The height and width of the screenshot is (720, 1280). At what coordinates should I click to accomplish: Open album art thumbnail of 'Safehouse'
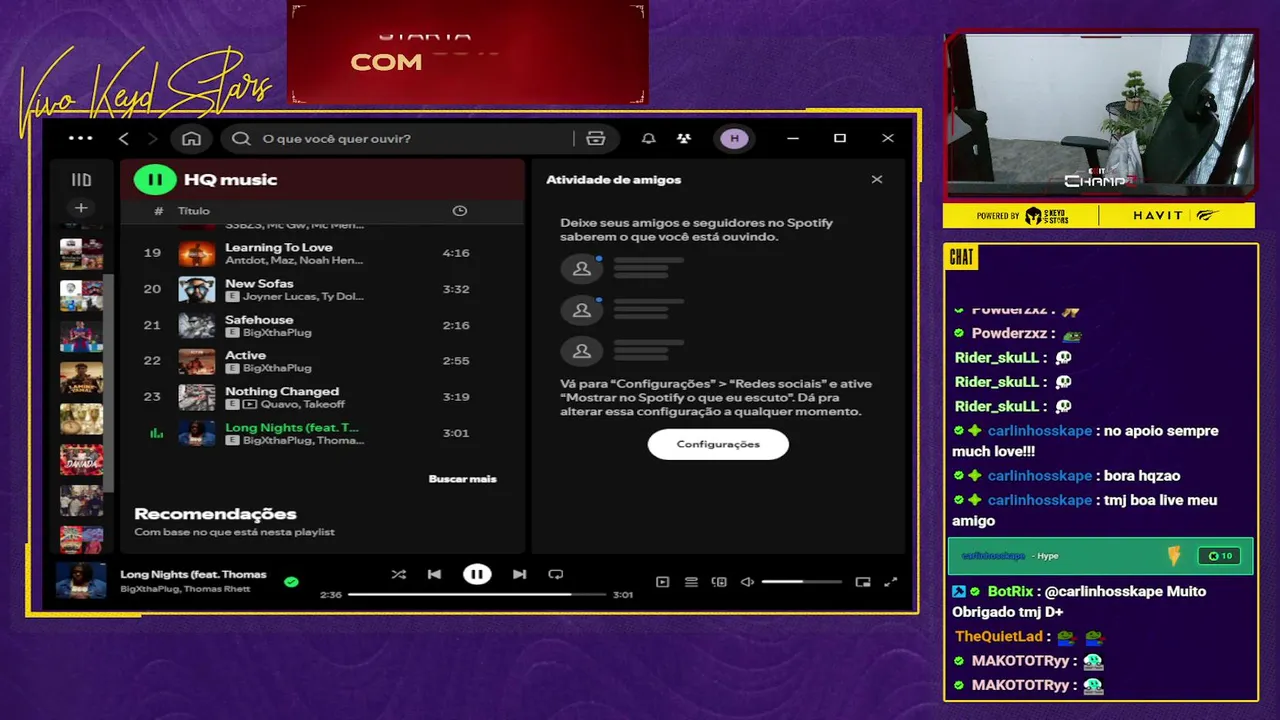[x=197, y=325]
